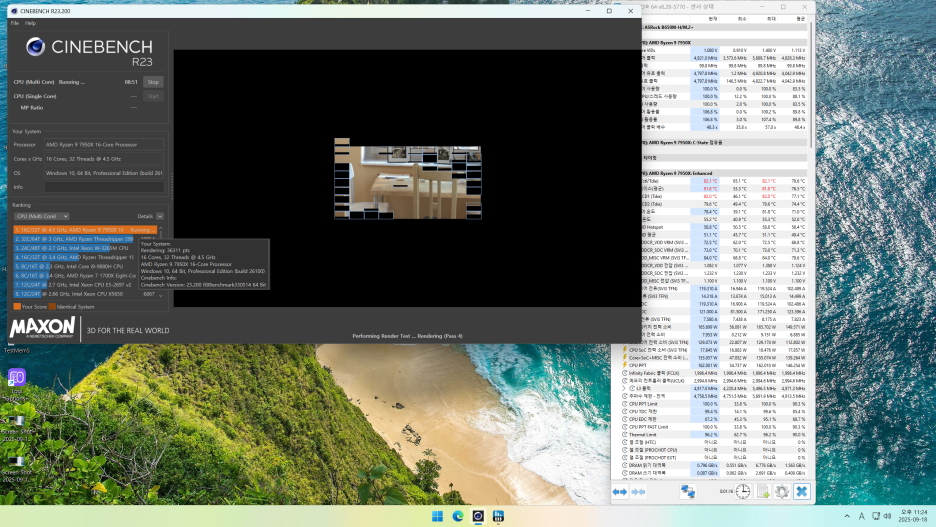936x527 pixels.
Task: Select the Intel Core i9-9880H ranking row
Action: 74,266
